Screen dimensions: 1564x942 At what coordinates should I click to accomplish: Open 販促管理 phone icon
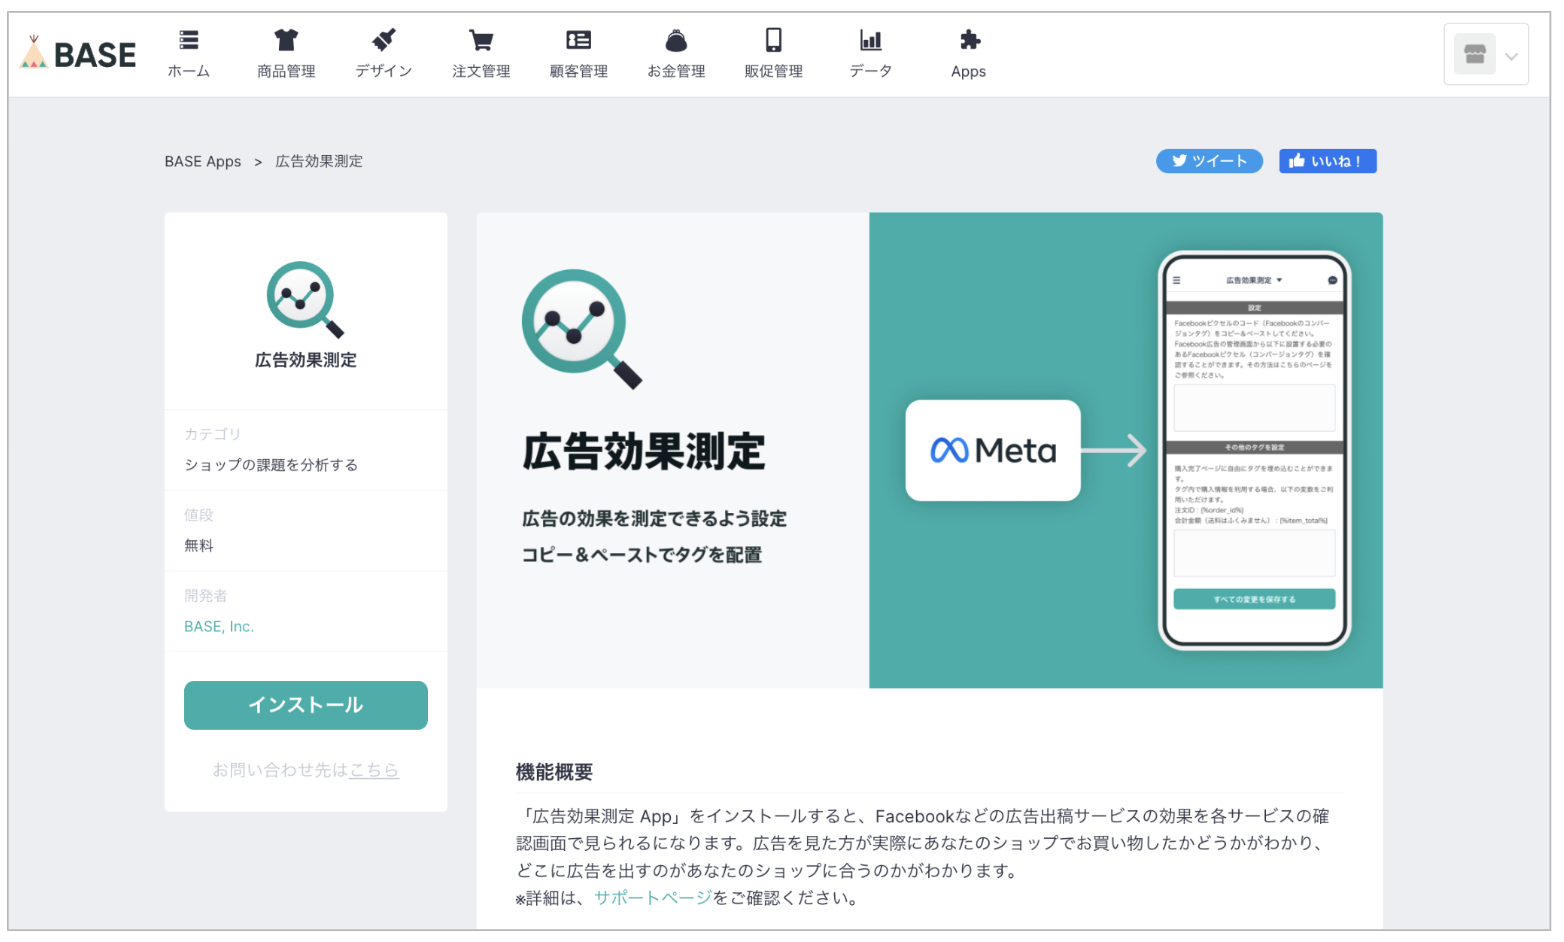click(x=774, y=40)
